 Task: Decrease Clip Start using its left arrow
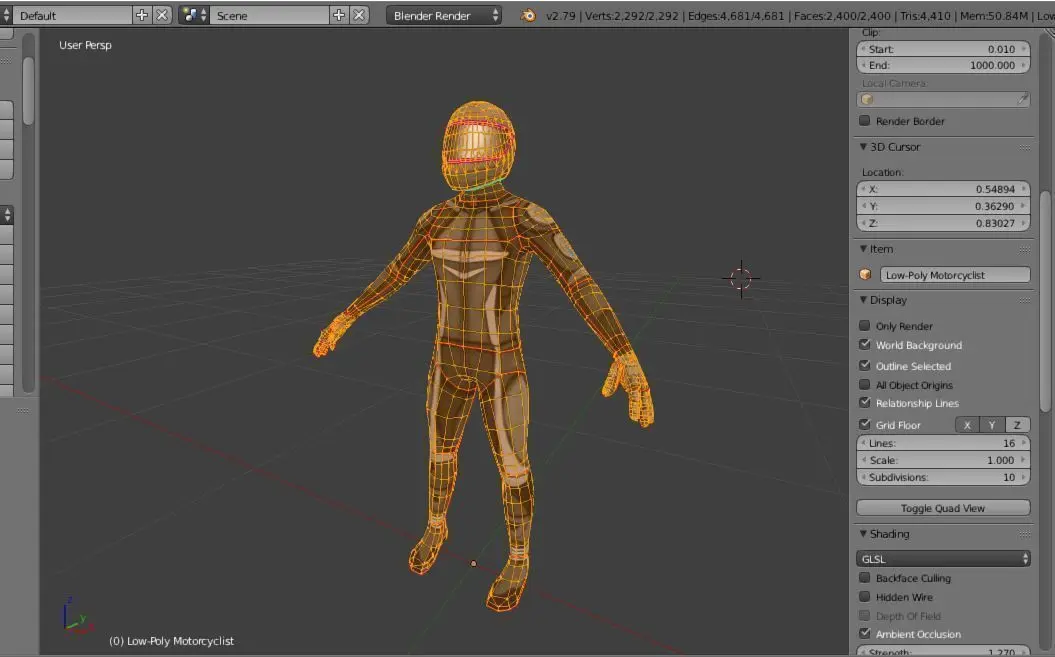863,49
